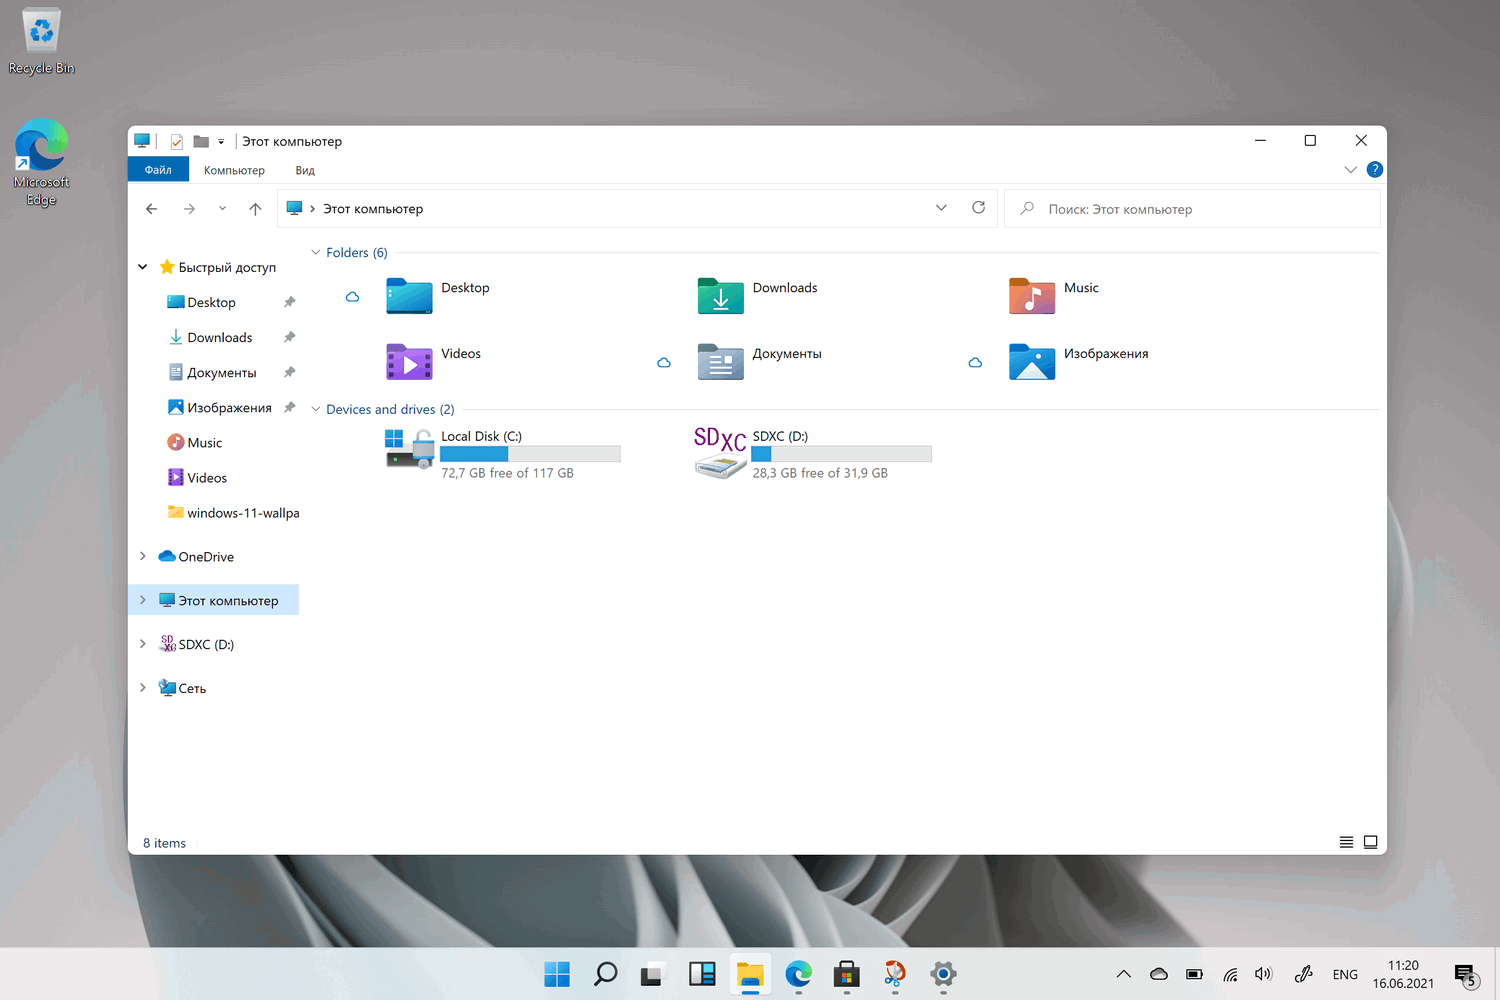
Task: Collapse the Devices and drives (2) group
Action: [x=316, y=409]
